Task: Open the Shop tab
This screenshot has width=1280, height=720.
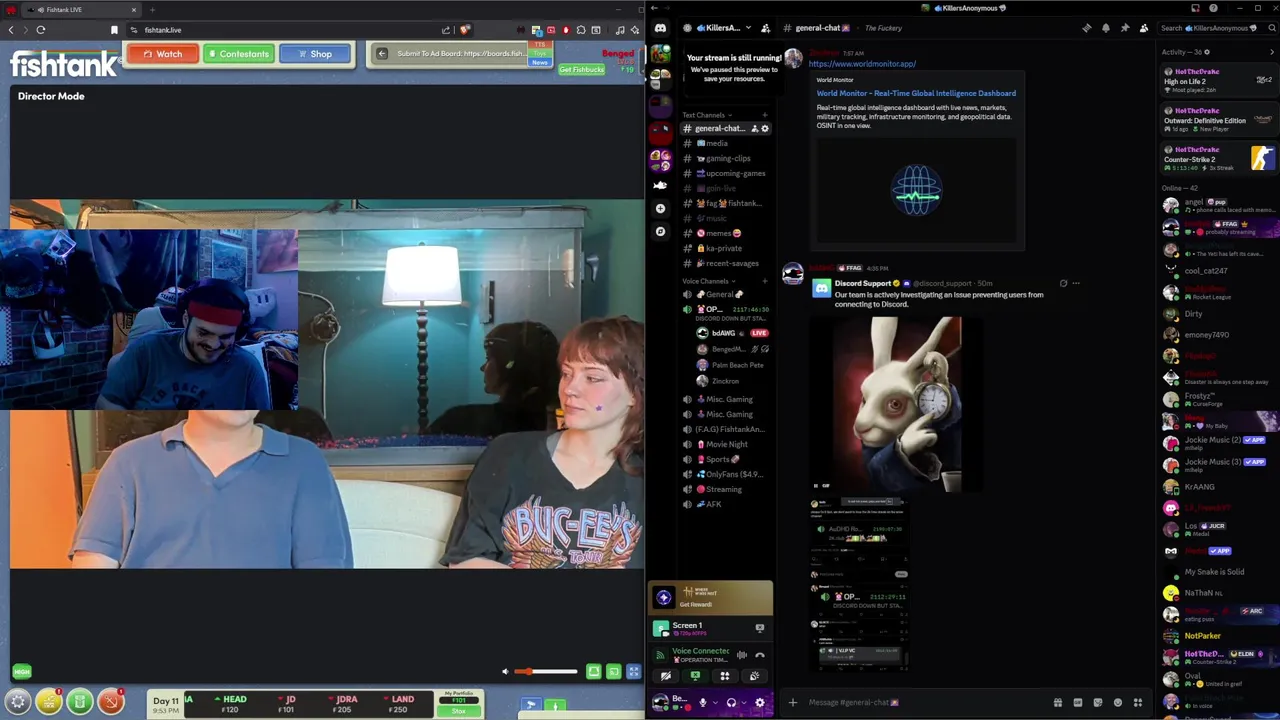Action: pyautogui.click(x=315, y=54)
